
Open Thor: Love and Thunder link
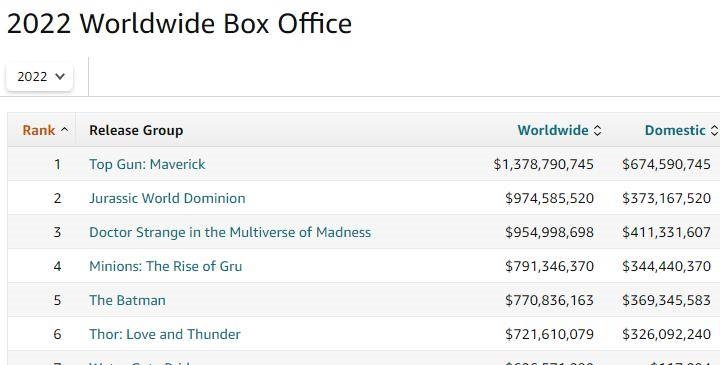164,334
